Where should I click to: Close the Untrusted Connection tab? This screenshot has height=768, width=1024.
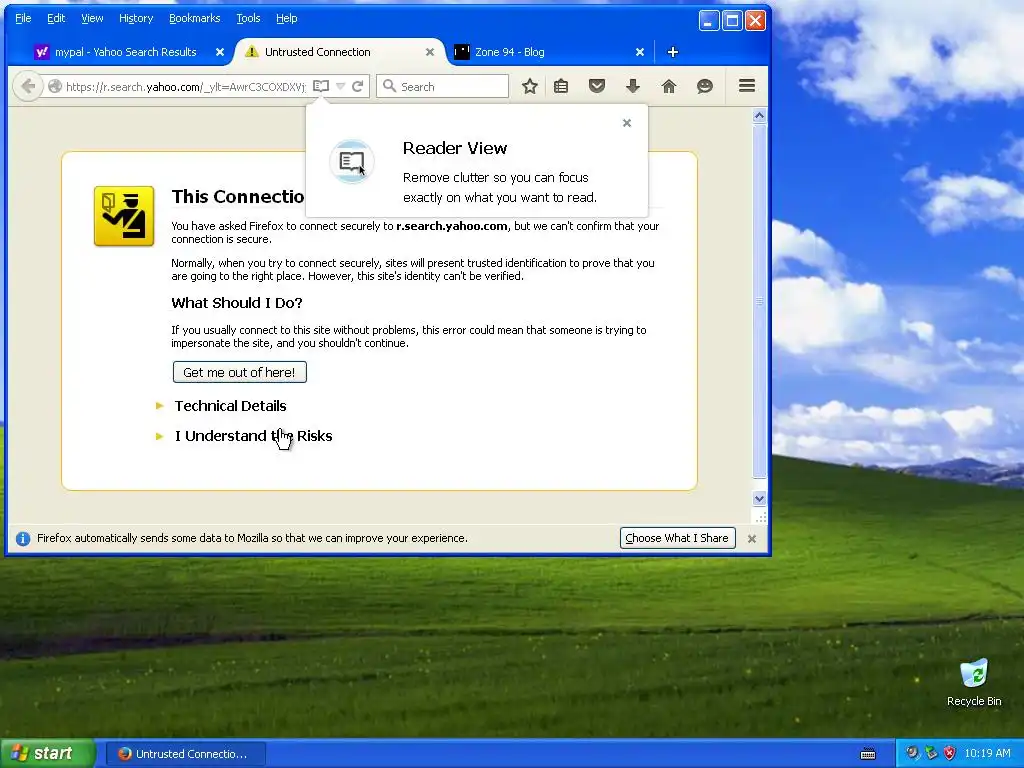click(x=430, y=52)
